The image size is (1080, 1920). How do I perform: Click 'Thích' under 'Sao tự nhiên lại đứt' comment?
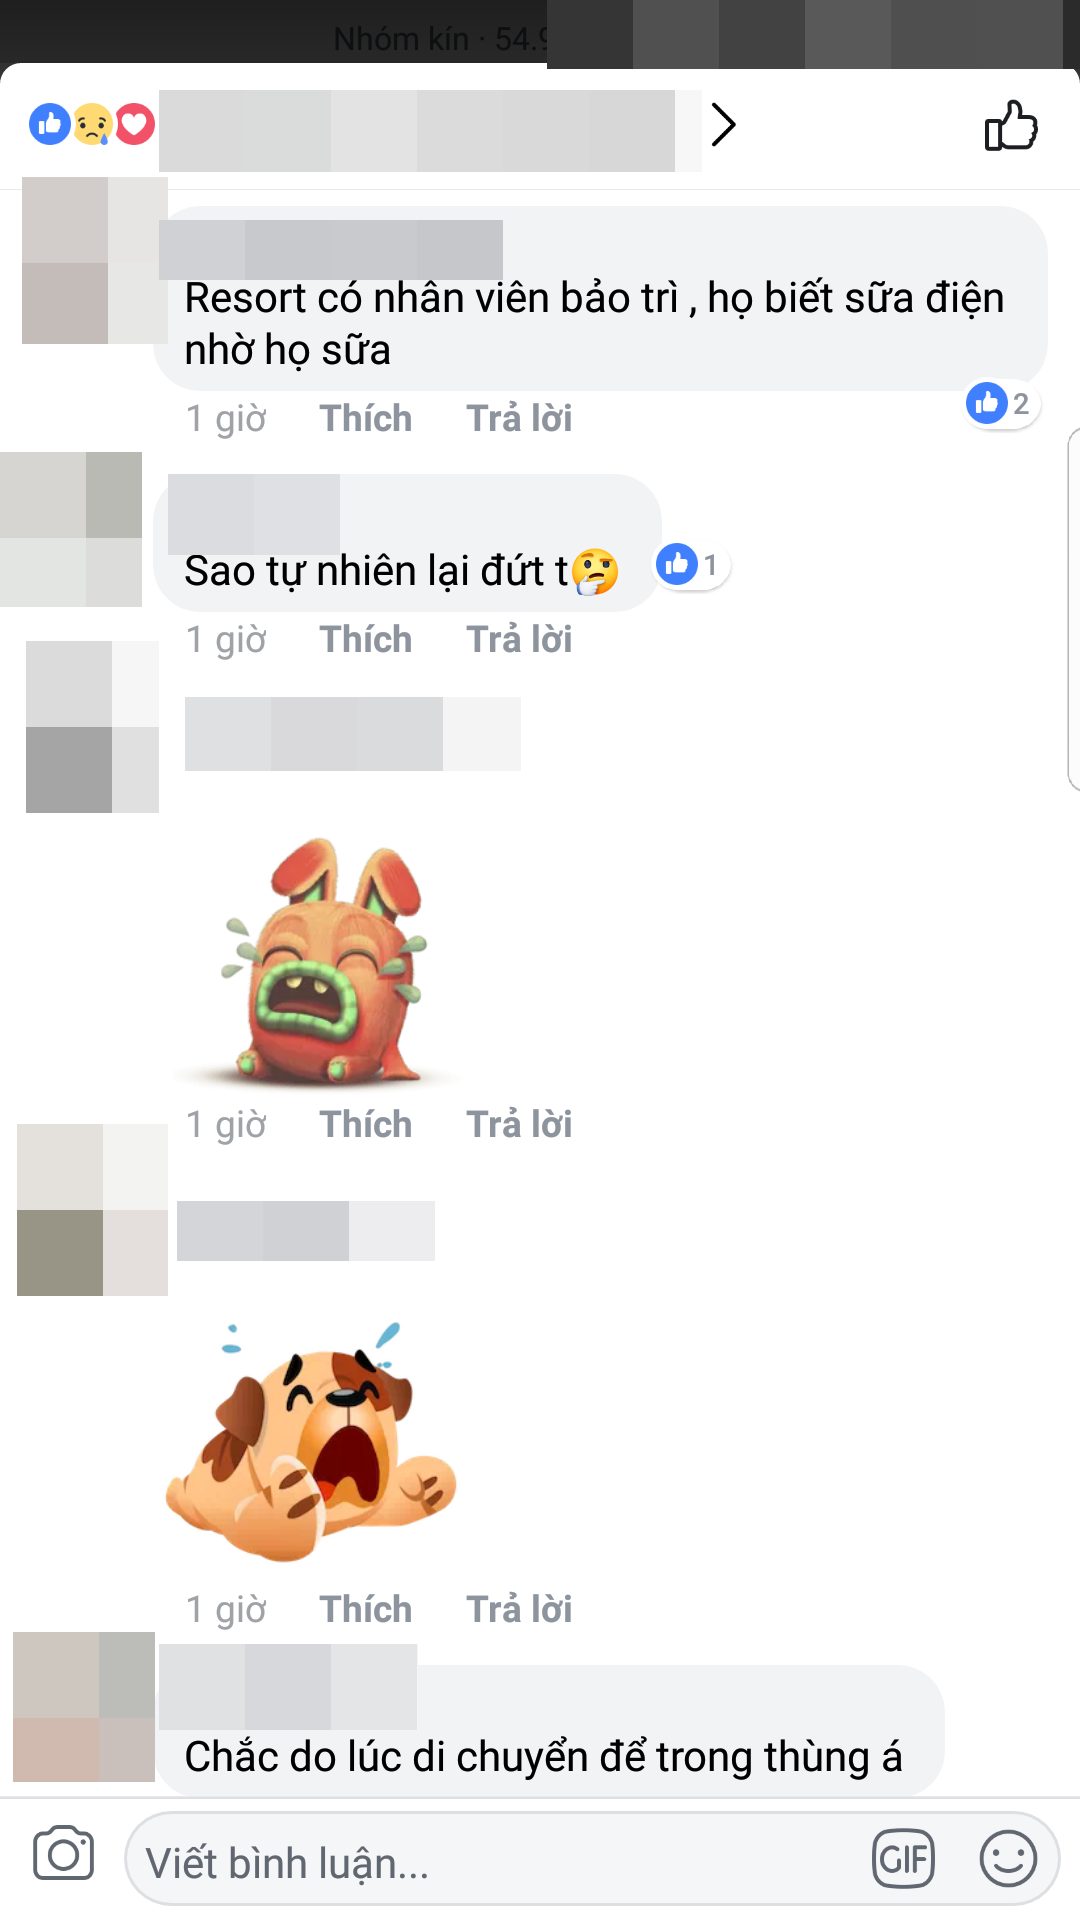click(x=366, y=639)
